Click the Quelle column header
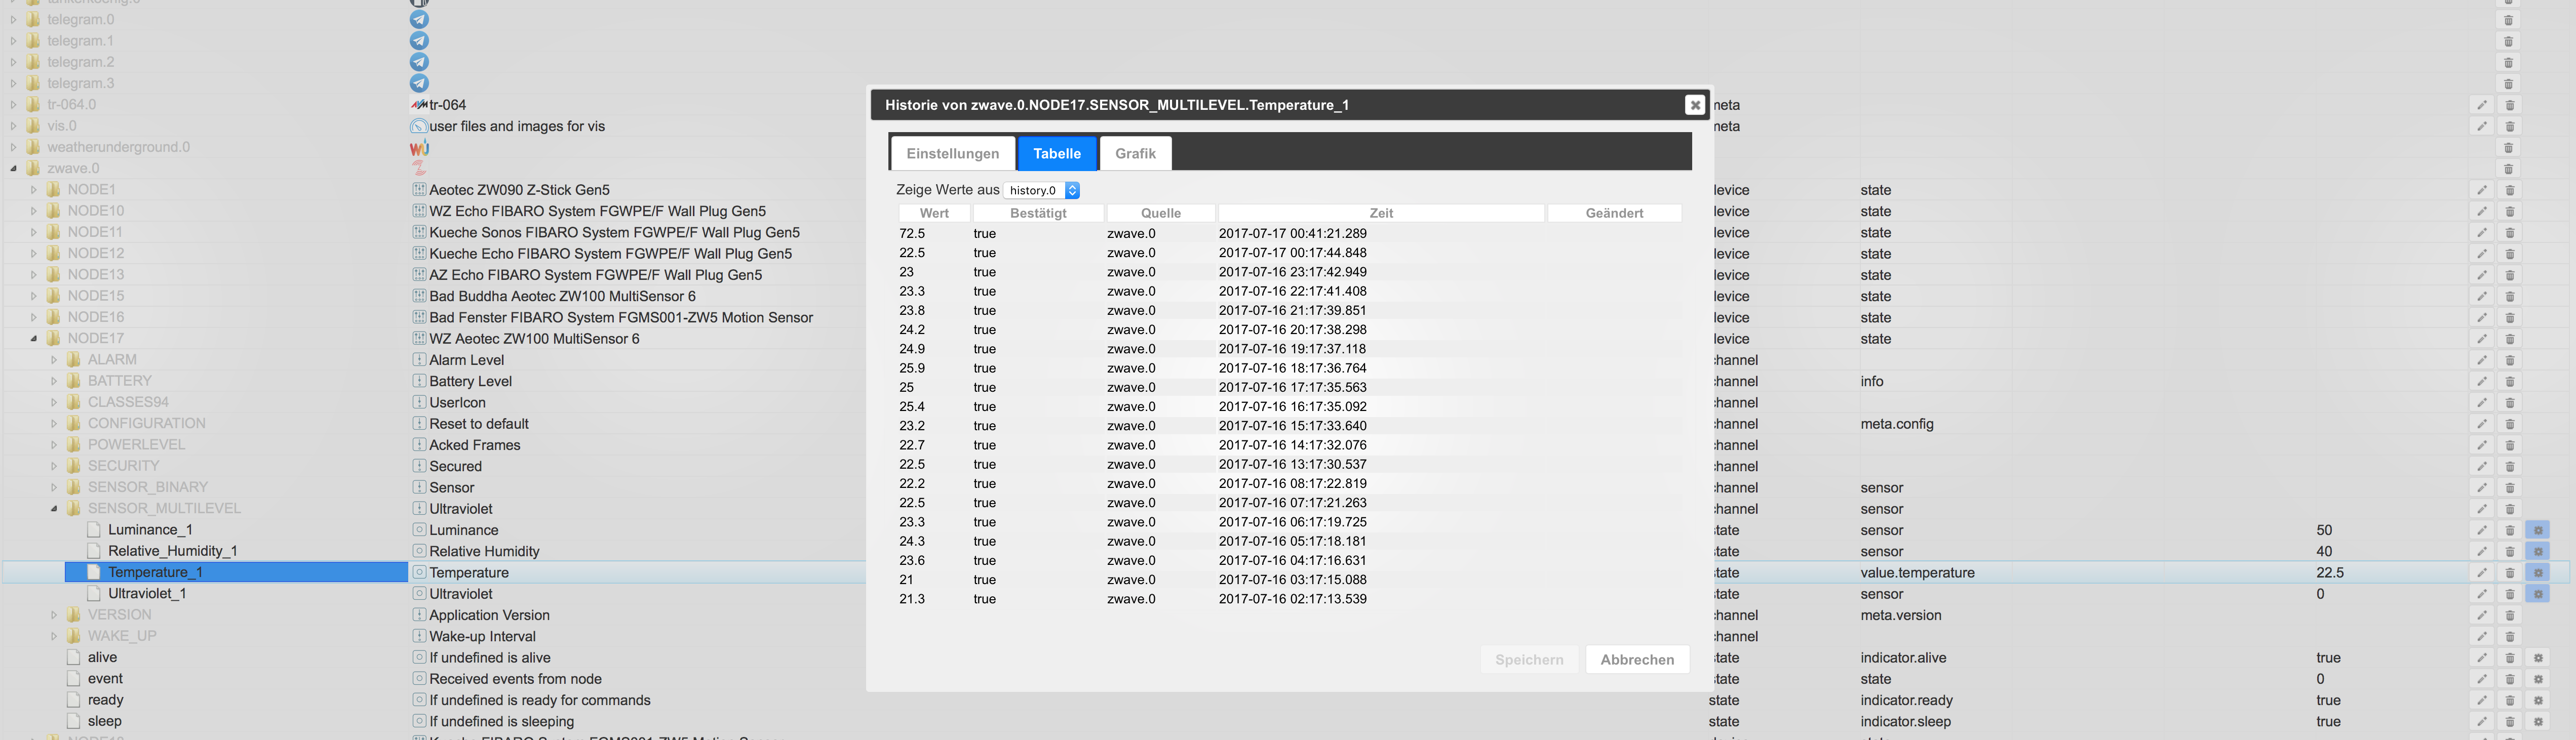 pos(1161,213)
